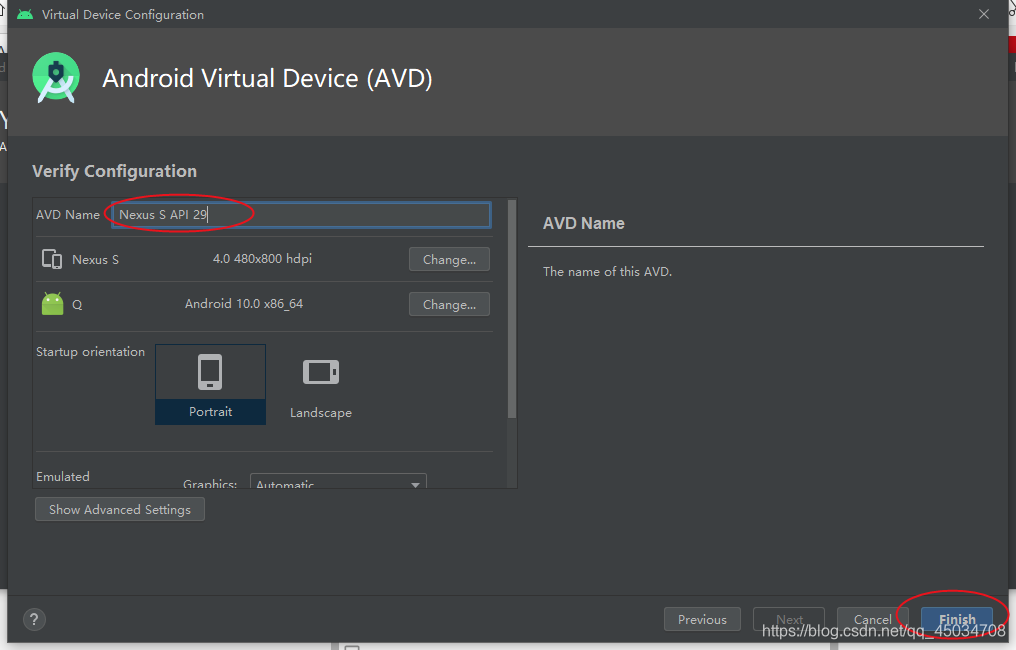Click the Nexus S device icon
This screenshot has height=650, width=1016.
[52, 259]
